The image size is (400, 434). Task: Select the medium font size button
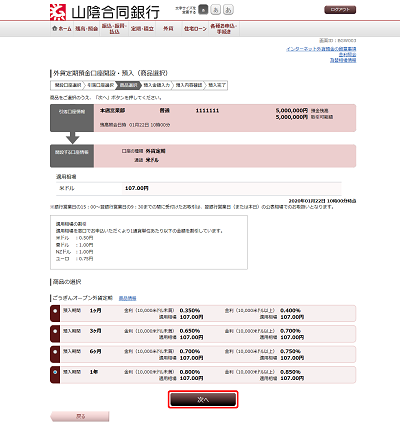pyautogui.click(x=216, y=10)
